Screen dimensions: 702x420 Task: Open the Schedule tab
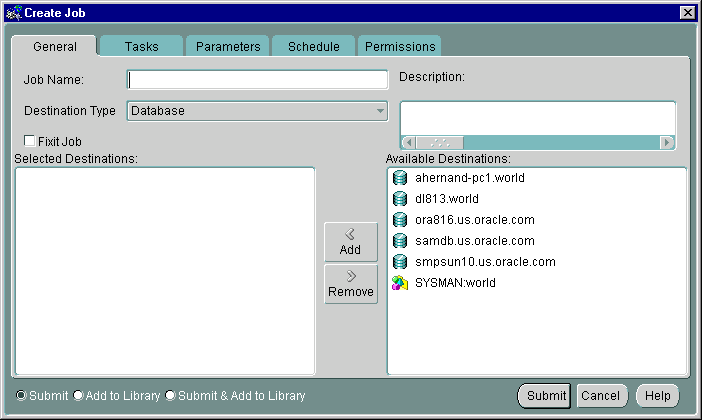313,47
